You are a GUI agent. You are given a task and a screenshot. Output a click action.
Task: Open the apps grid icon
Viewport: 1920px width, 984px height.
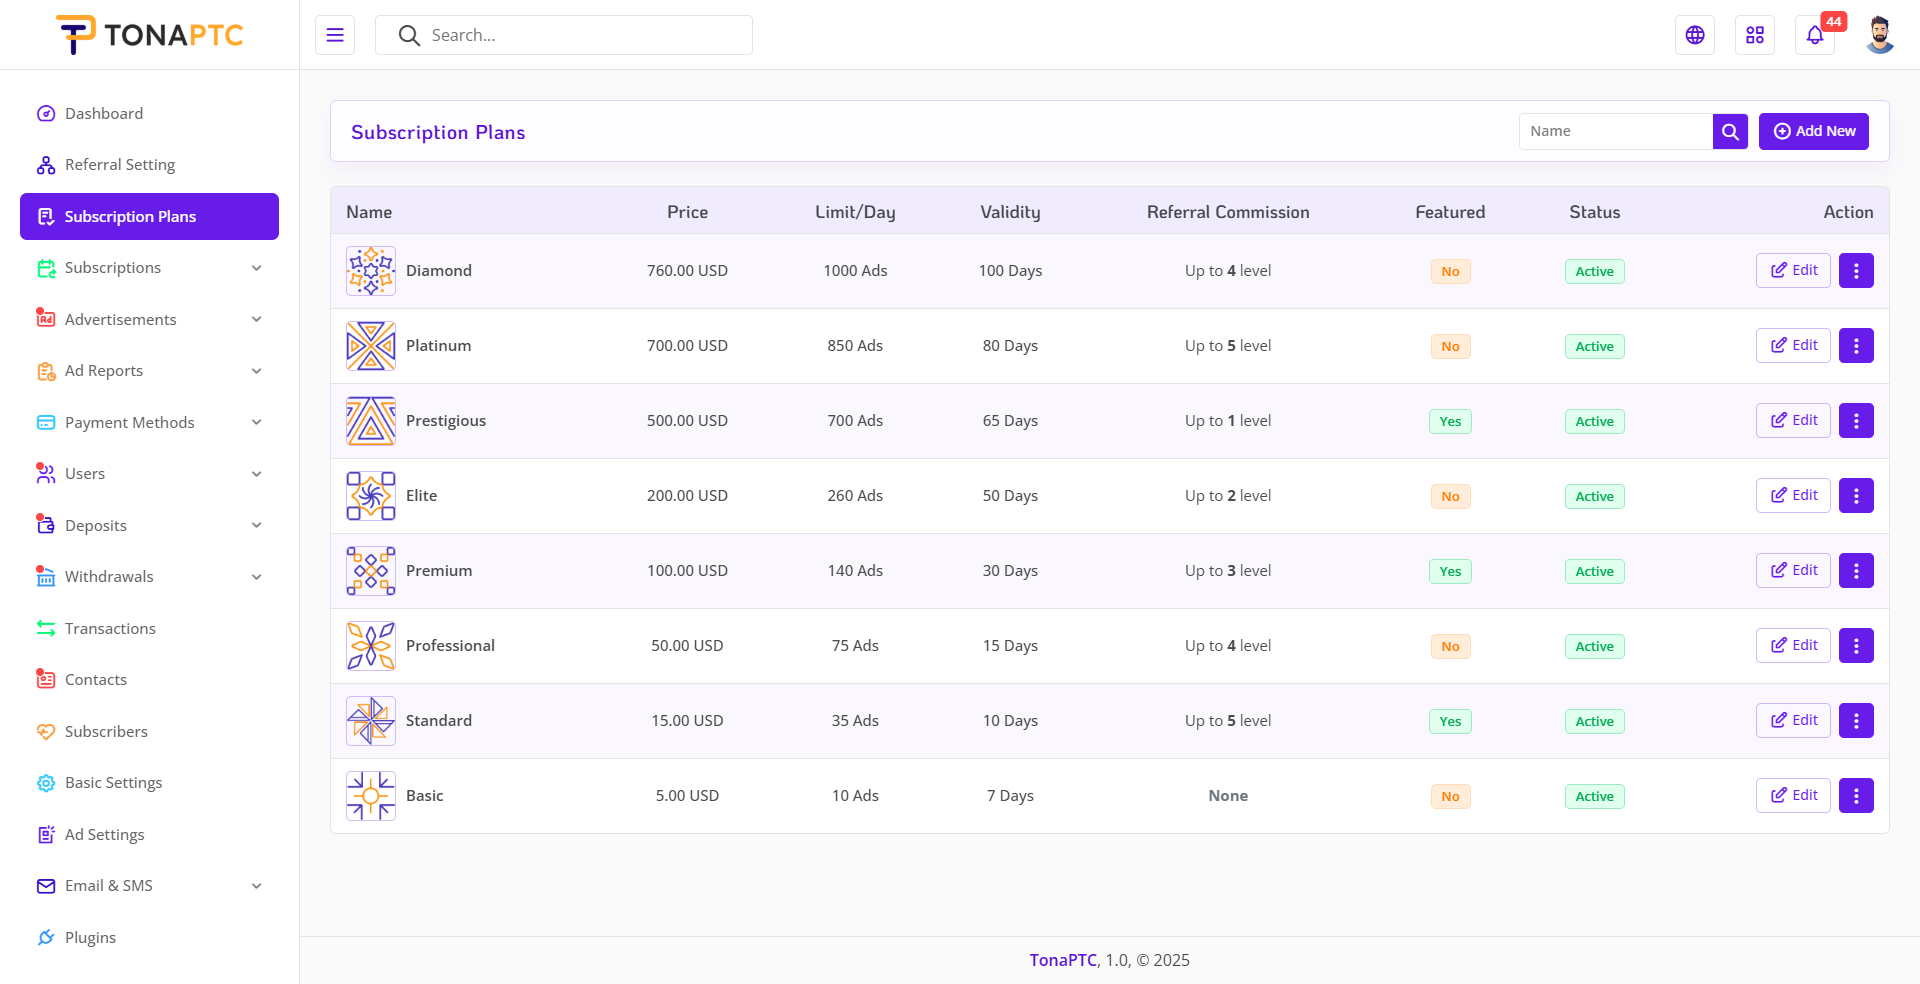[x=1755, y=35]
